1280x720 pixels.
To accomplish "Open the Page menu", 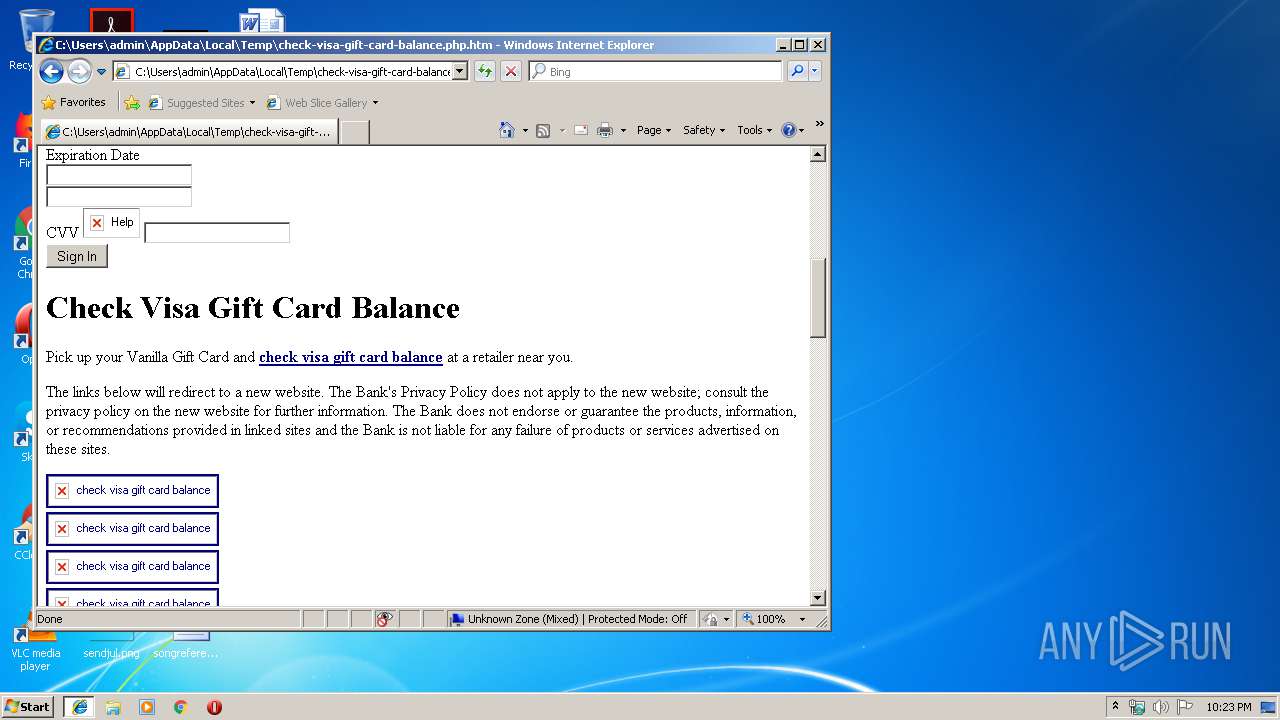I will tap(654, 130).
